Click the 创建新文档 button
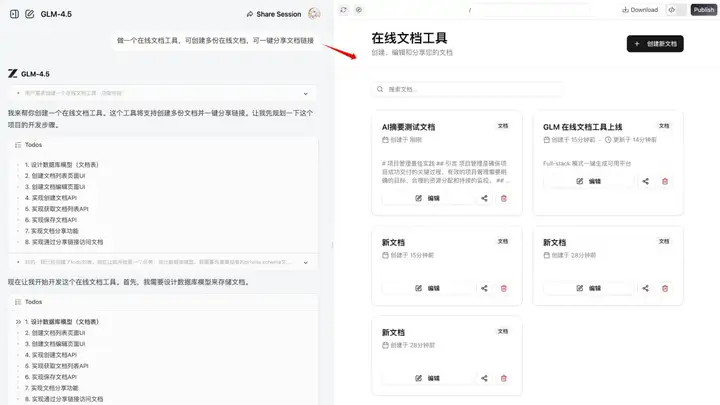 tap(655, 44)
